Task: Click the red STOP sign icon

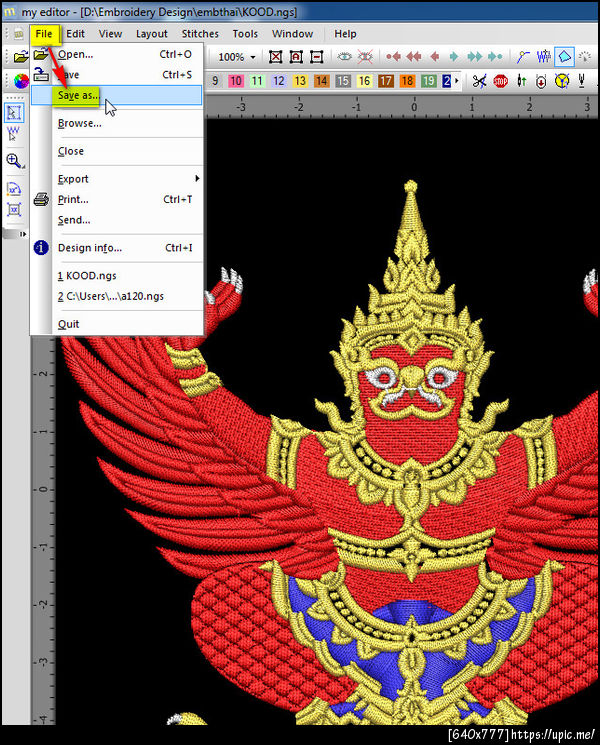Action: point(500,81)
